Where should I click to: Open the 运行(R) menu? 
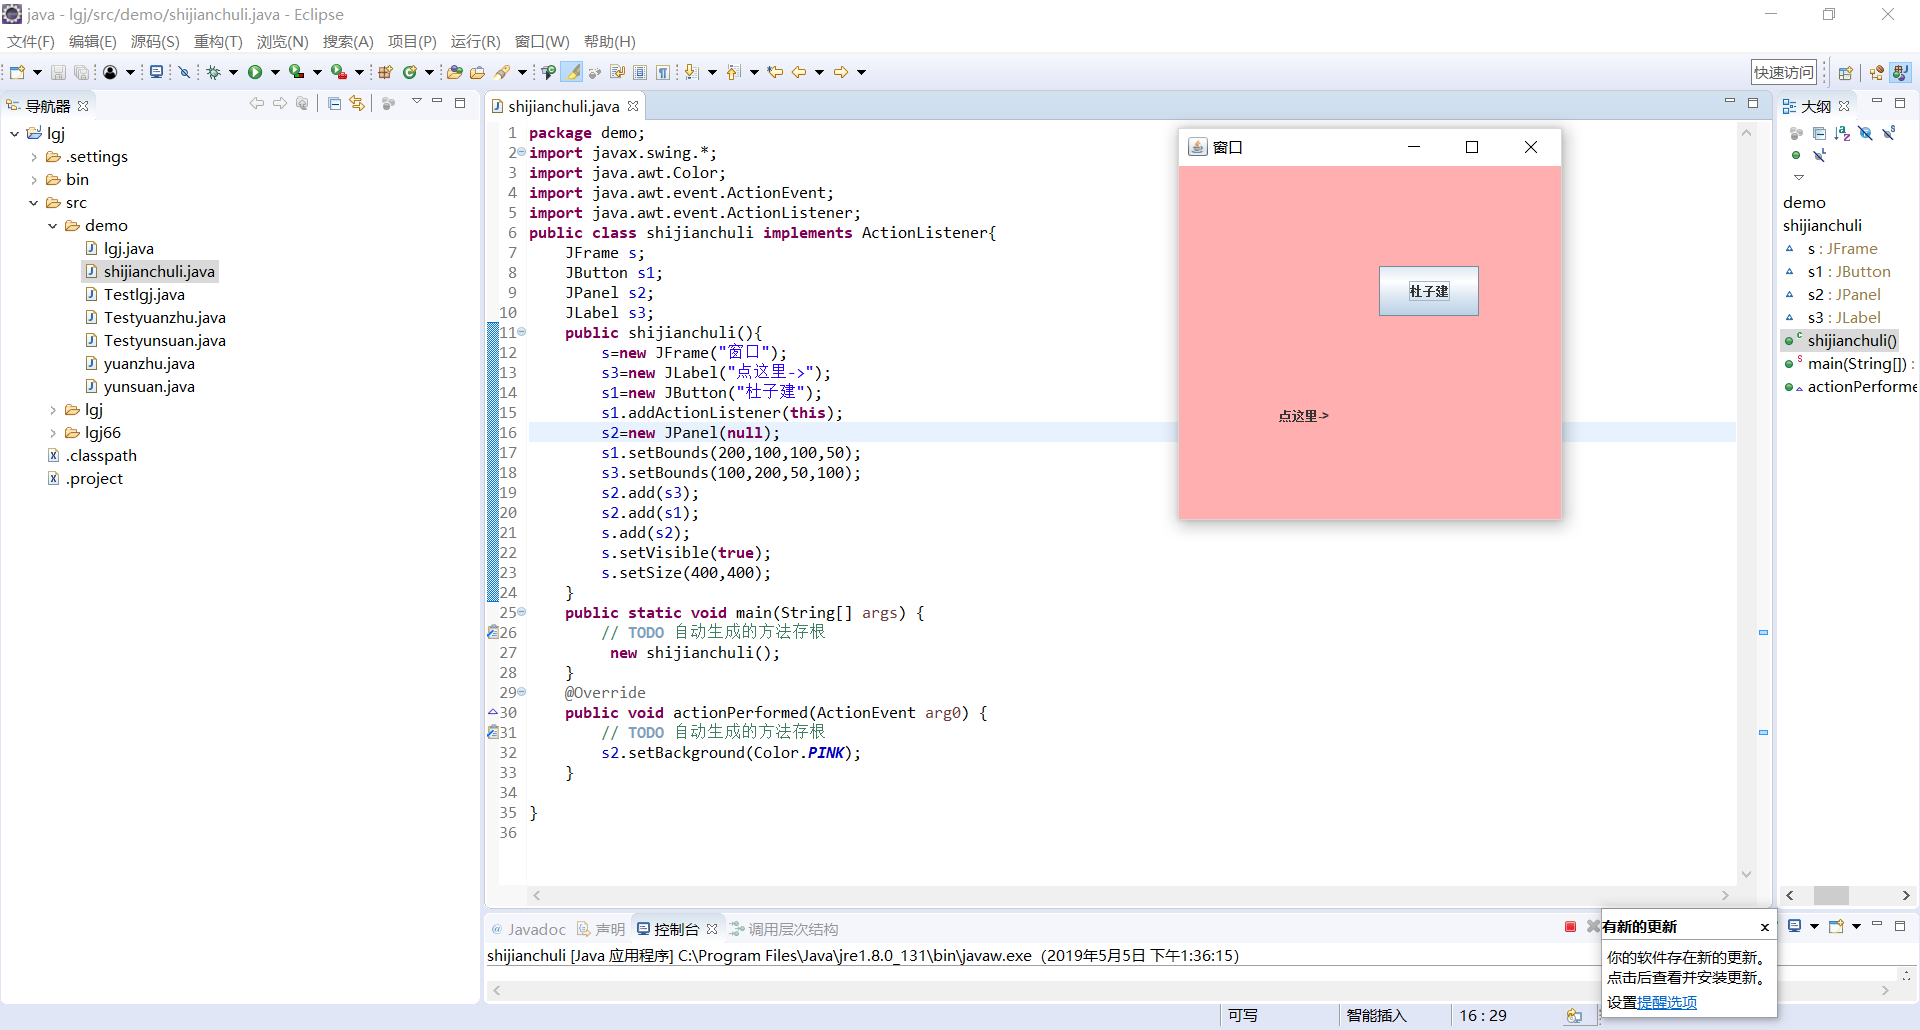coord(475,41)
